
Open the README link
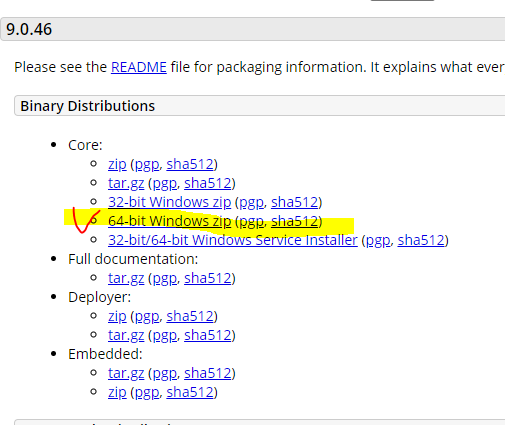[139, 67]
